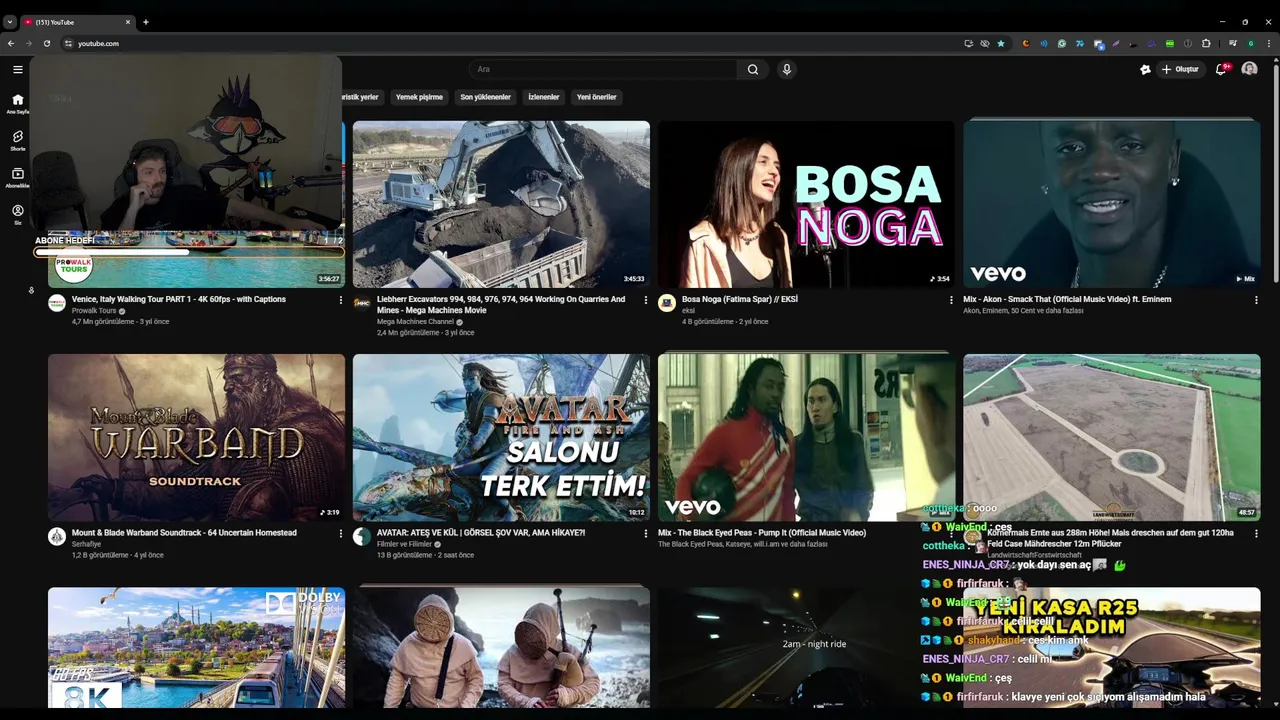
Task: Select the Yemek pişirme filter chip
Action: pos(419,97)
